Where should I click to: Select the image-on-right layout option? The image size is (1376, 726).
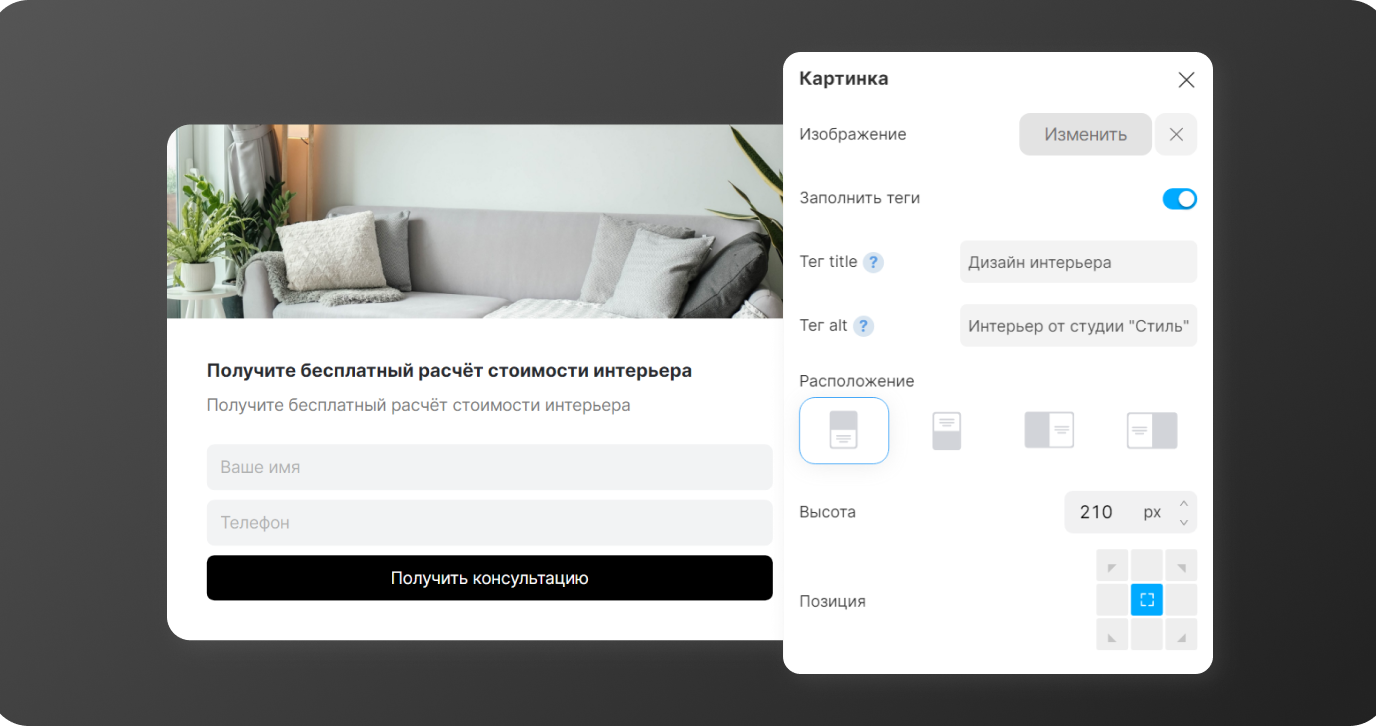[1152, 431]
